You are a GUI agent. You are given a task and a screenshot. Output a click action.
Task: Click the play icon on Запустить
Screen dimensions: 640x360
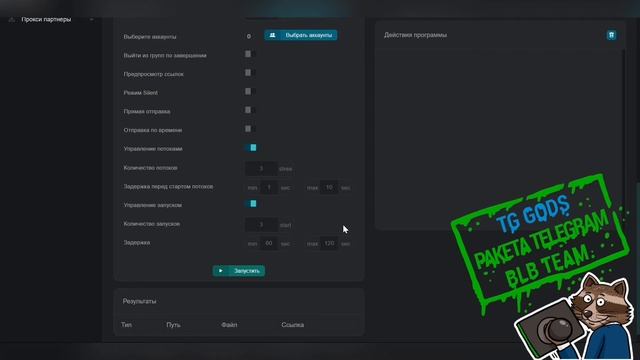(x=221, y=271)
